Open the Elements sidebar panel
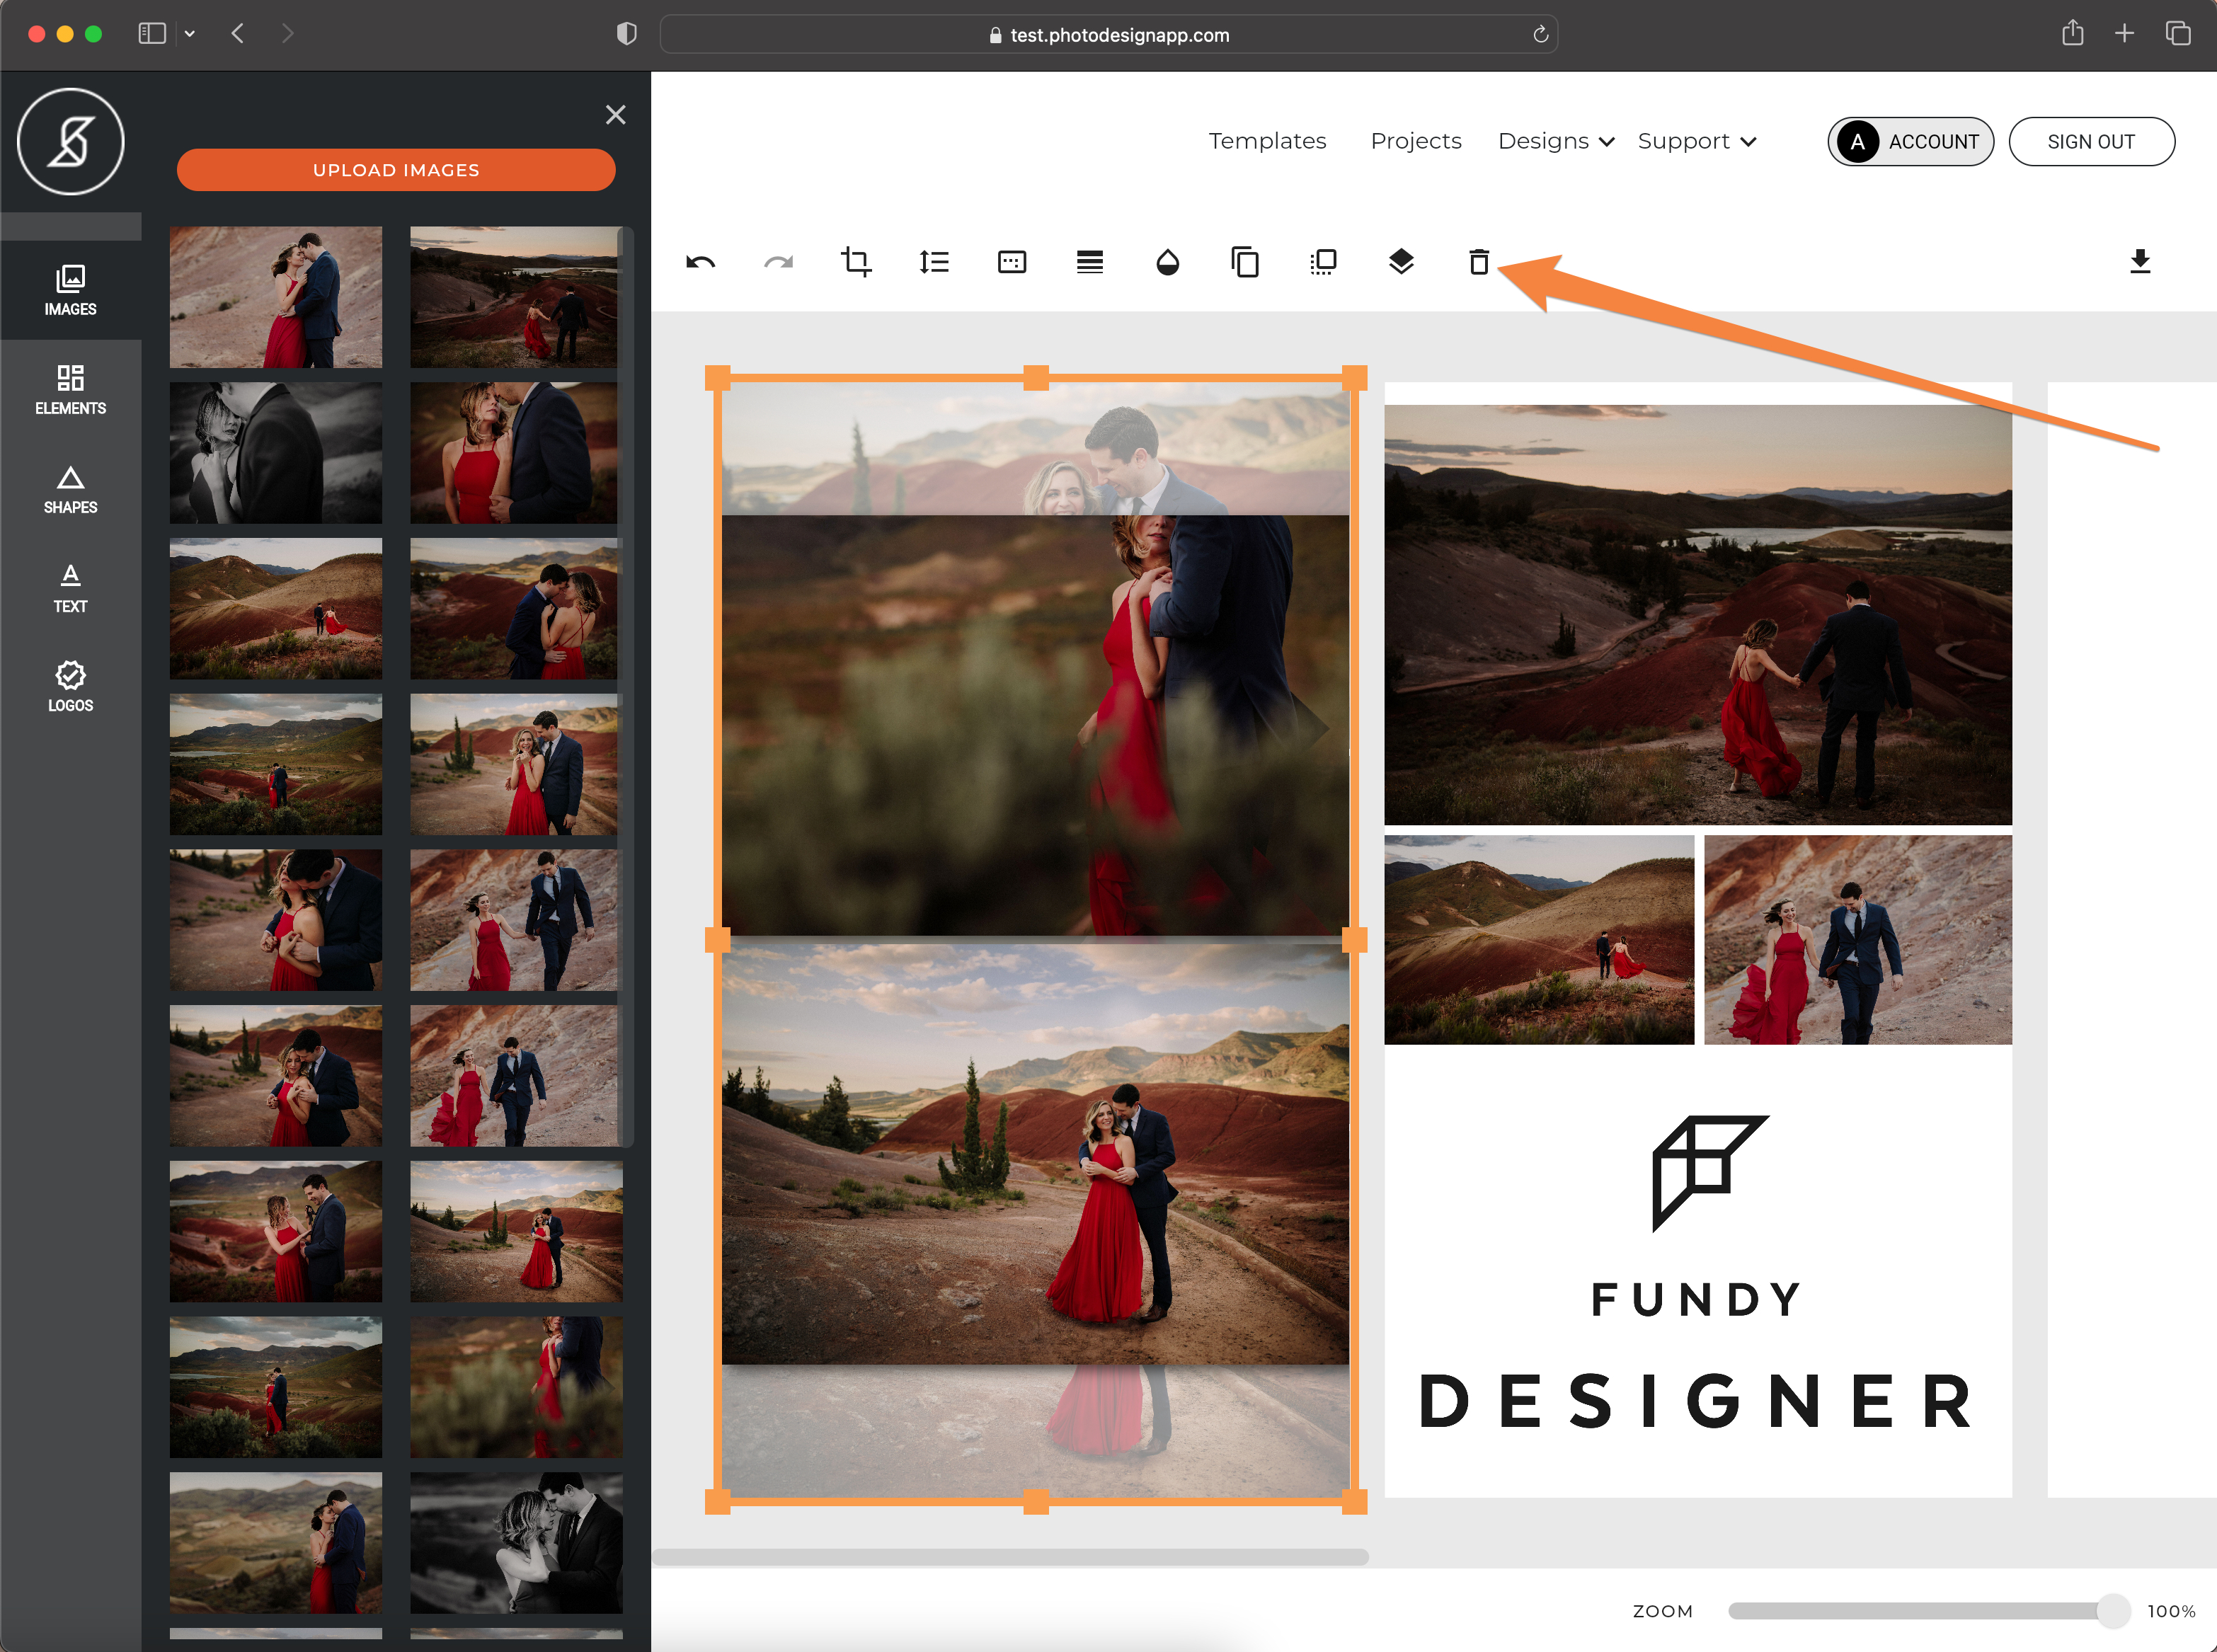Viewport: 2217px width, 1652px height. click(70, 389)
